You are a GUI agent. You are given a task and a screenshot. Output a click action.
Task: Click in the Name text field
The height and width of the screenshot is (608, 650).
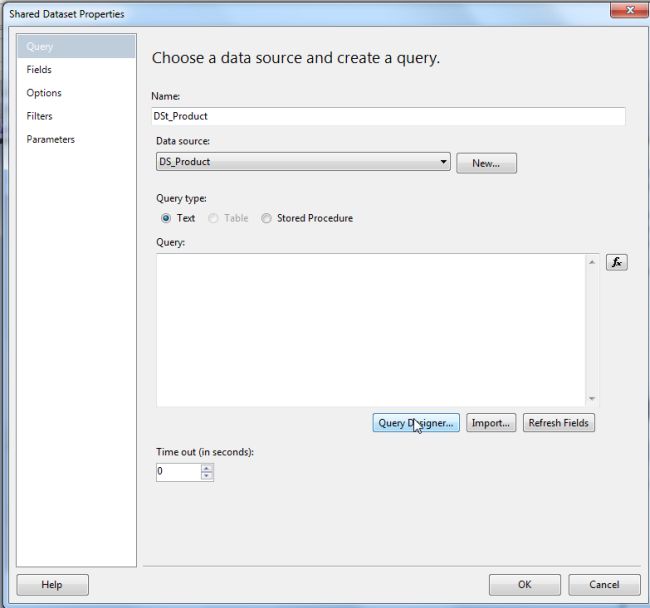tap(388, 116)
